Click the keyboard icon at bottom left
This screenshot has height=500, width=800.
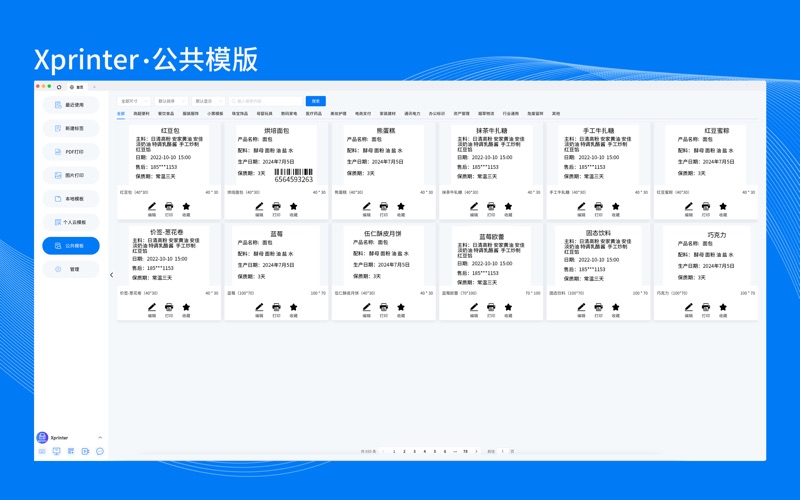click(x=42, y=452)
